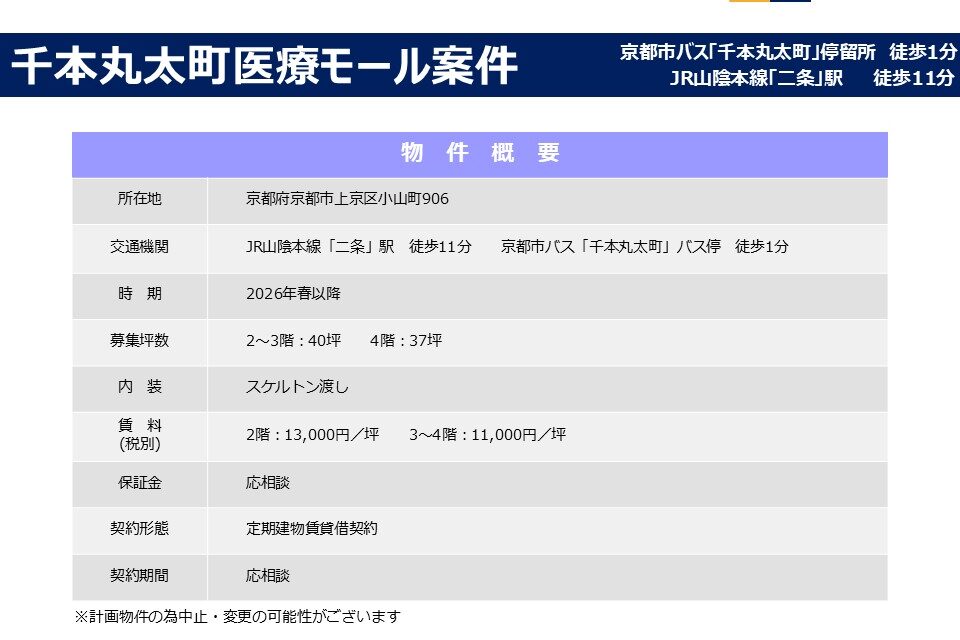Image resolution: width=960 pixels, height=640 pixels.
Task: Select 応相談 in the 保証金 row
Action: click(x=268, y=483)
